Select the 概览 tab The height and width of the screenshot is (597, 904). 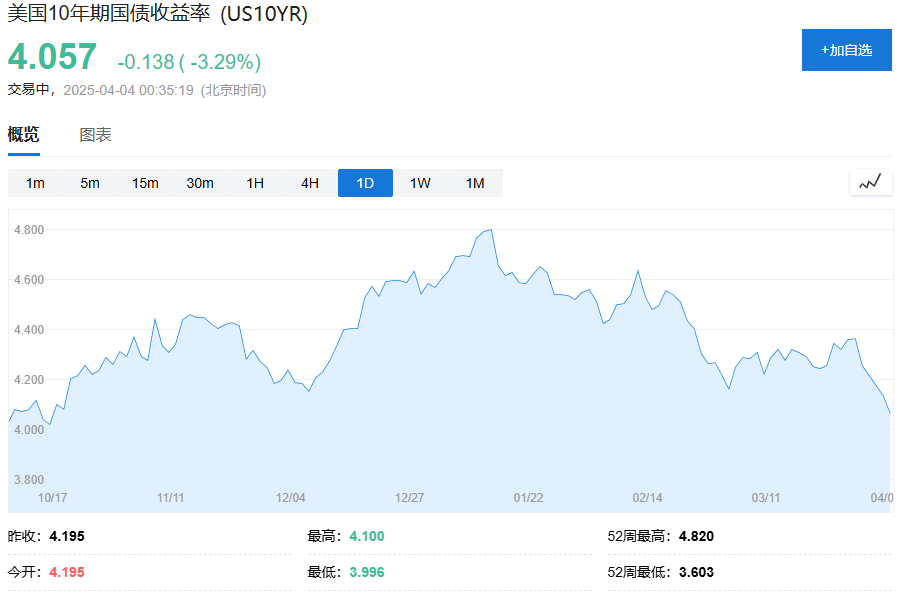pos(22,134)
